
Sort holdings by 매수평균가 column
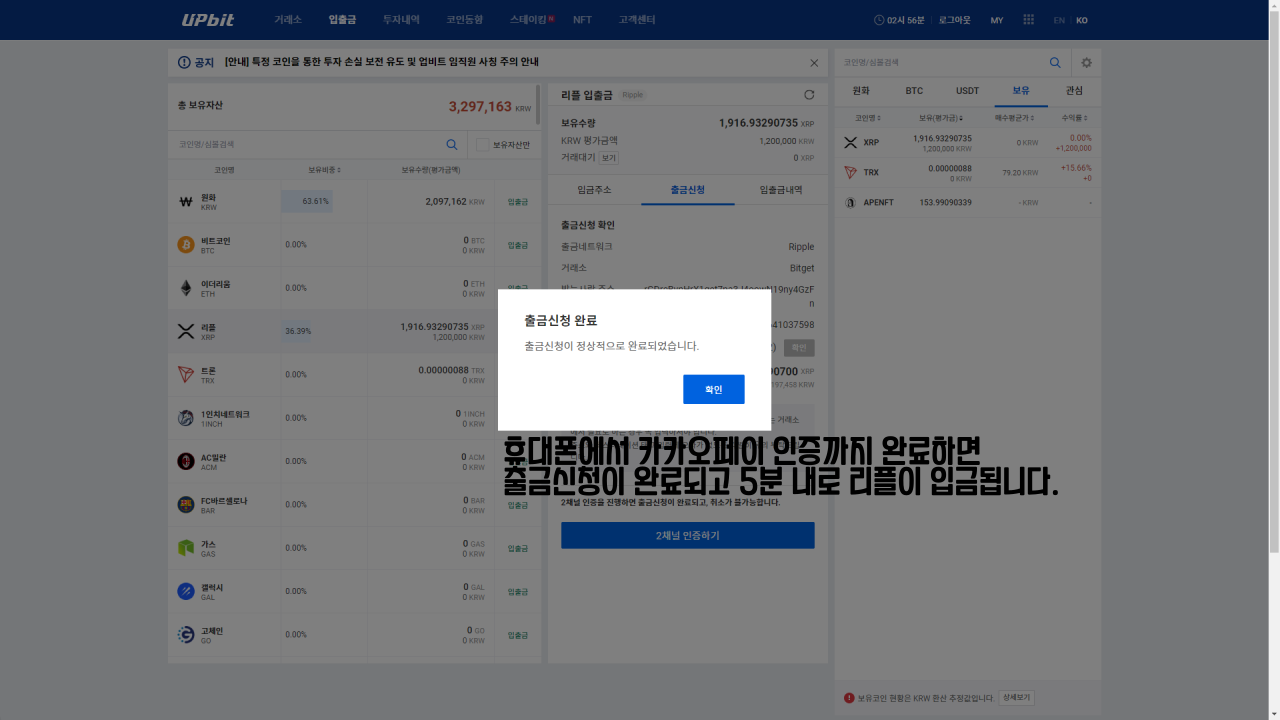click(x=1016, y=118)
